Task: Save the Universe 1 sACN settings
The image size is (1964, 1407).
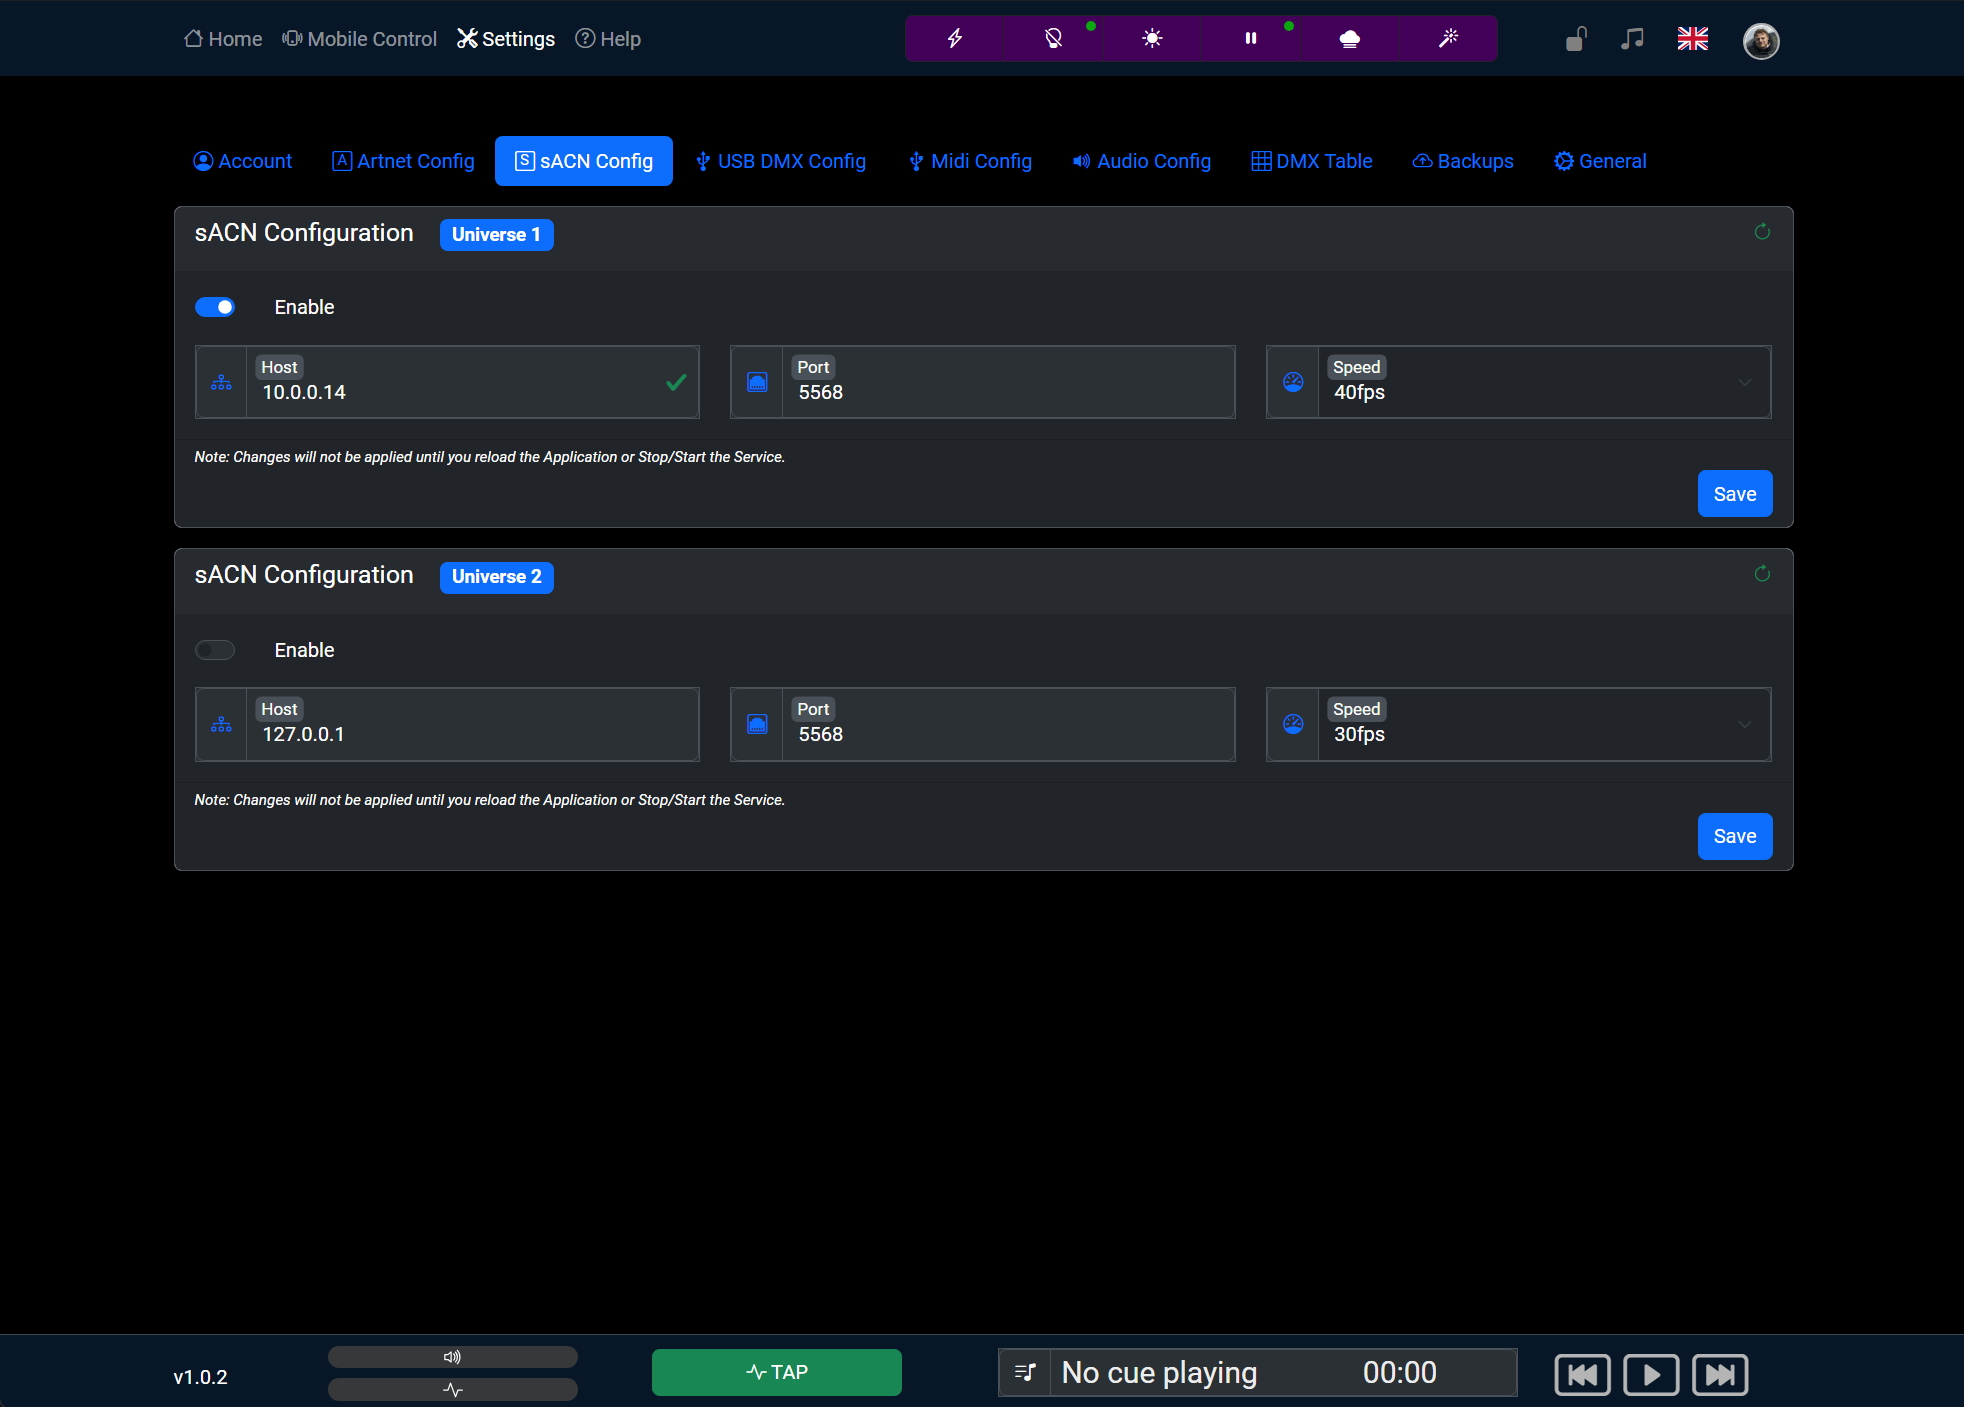Action: (x=1734, y=493)
